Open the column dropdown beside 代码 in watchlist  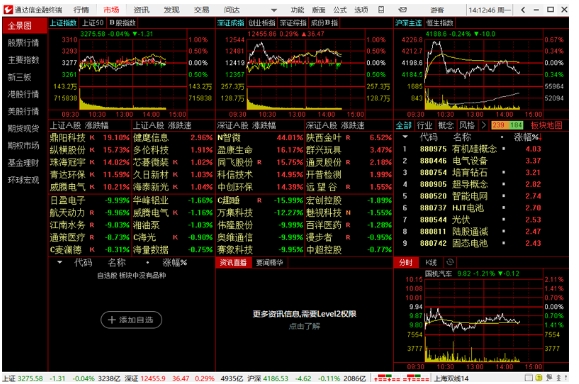(60, 263)
